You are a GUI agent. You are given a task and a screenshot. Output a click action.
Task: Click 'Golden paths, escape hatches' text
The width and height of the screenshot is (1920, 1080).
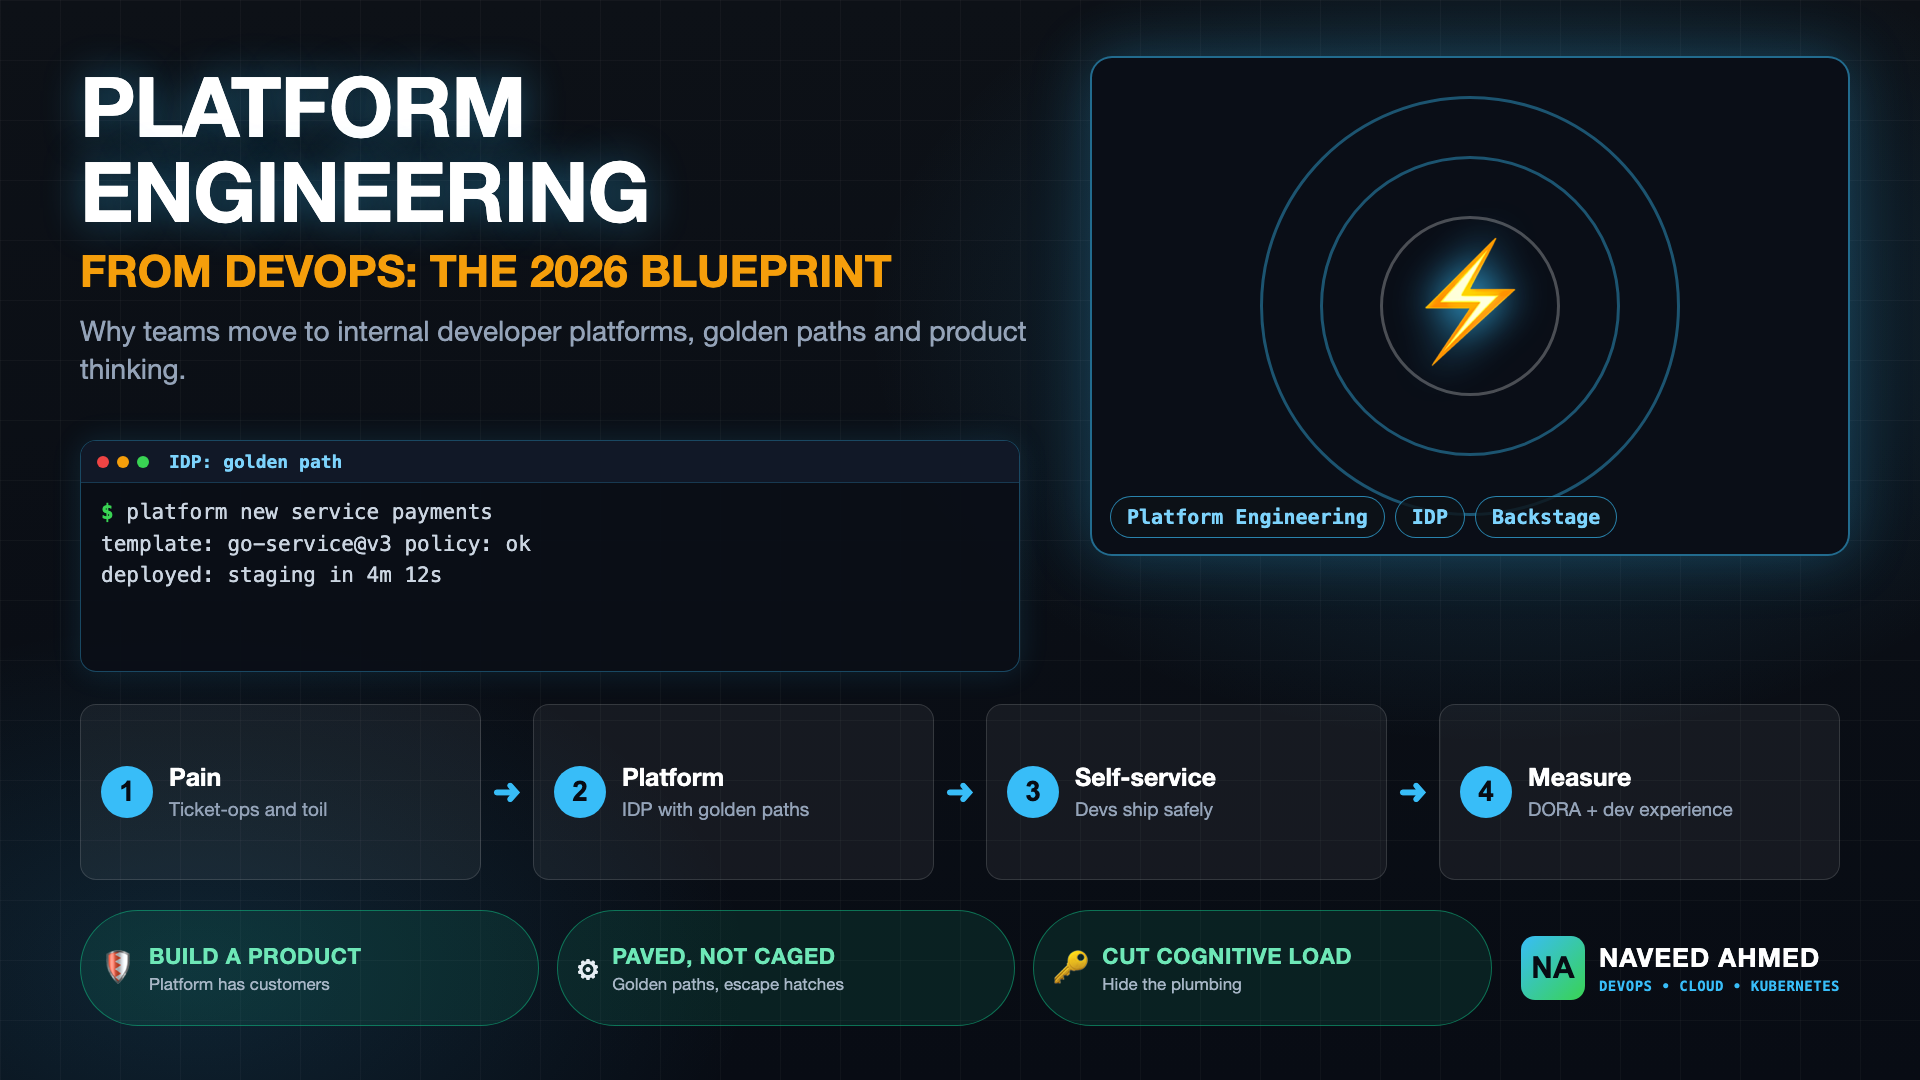click(x=728, y=985)
